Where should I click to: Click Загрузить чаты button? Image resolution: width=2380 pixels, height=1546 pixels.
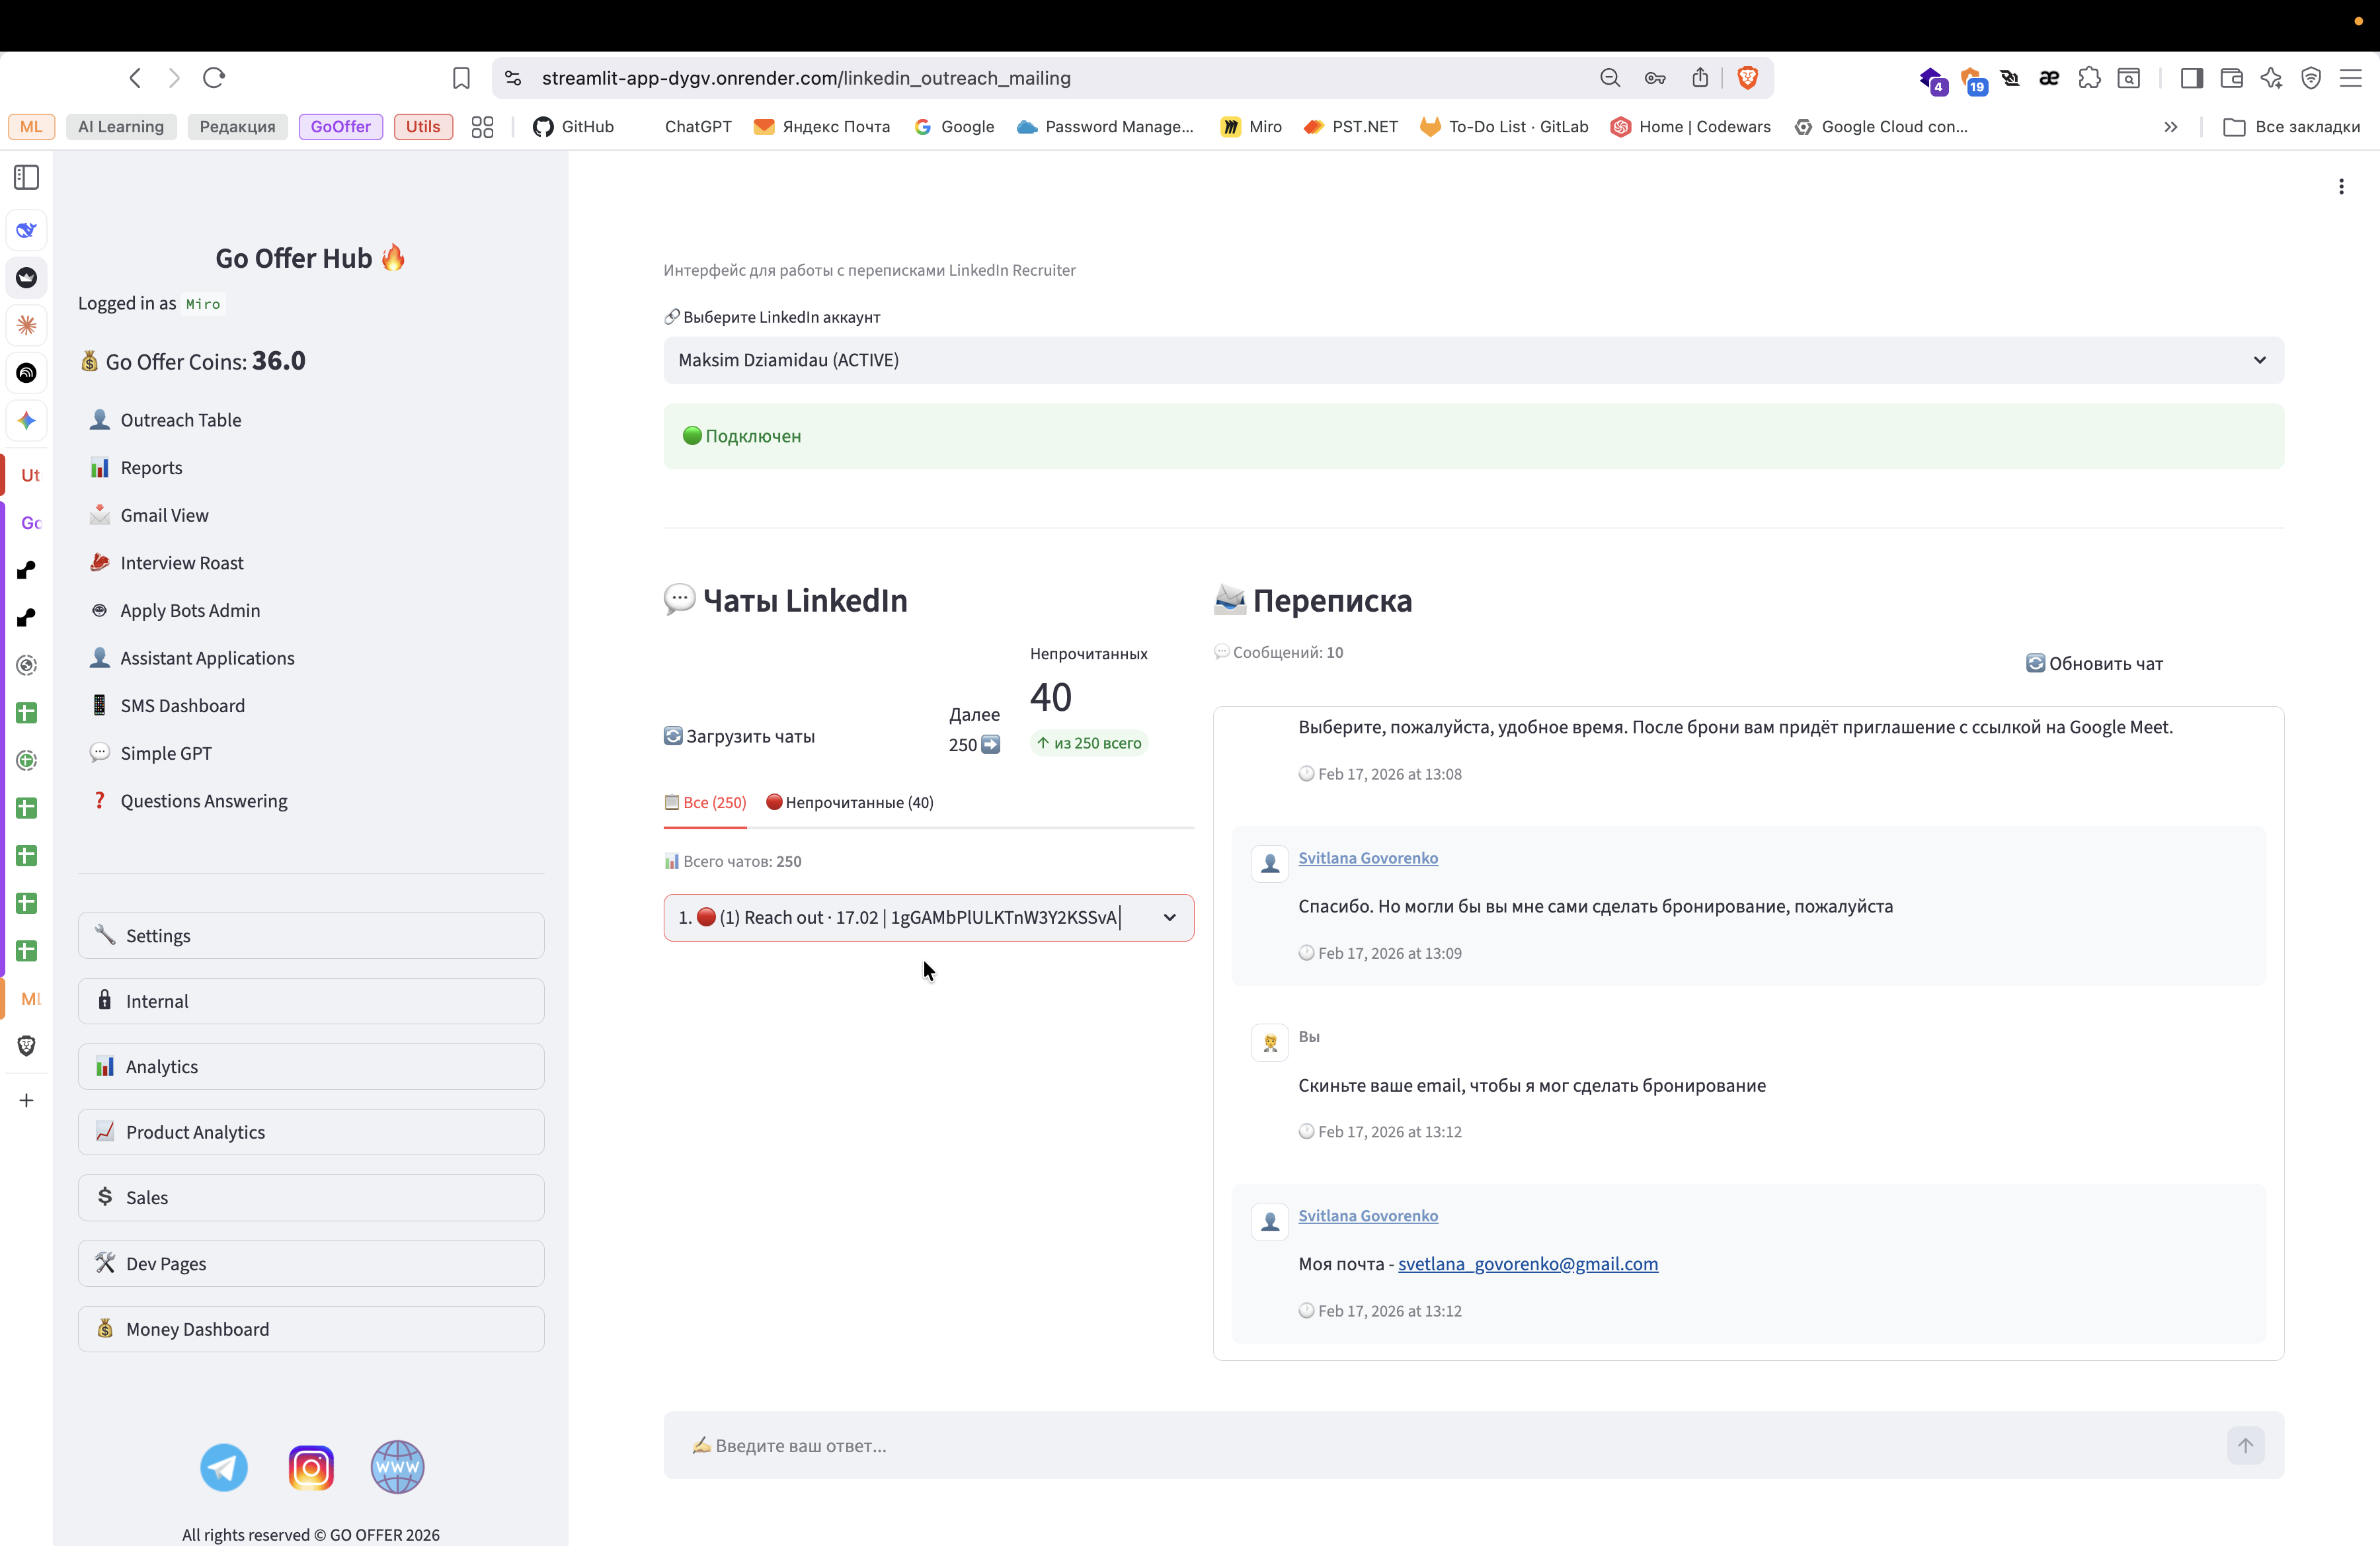(740, 736)
